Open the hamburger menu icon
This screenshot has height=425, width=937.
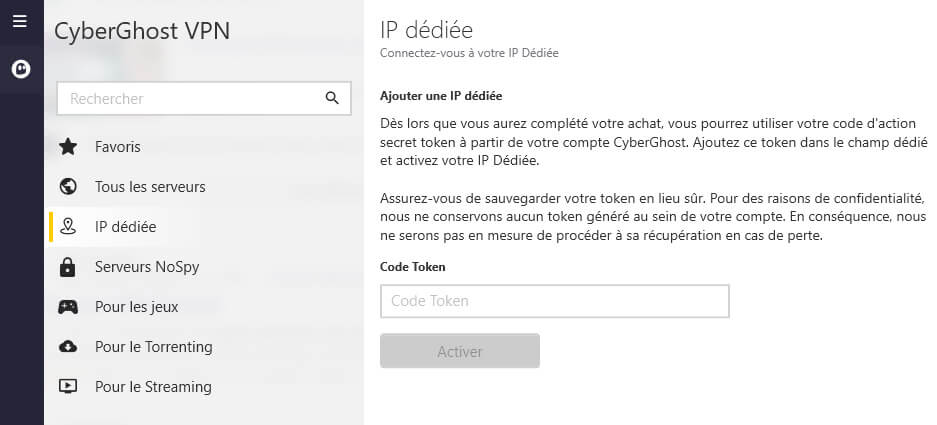point(20,22)
